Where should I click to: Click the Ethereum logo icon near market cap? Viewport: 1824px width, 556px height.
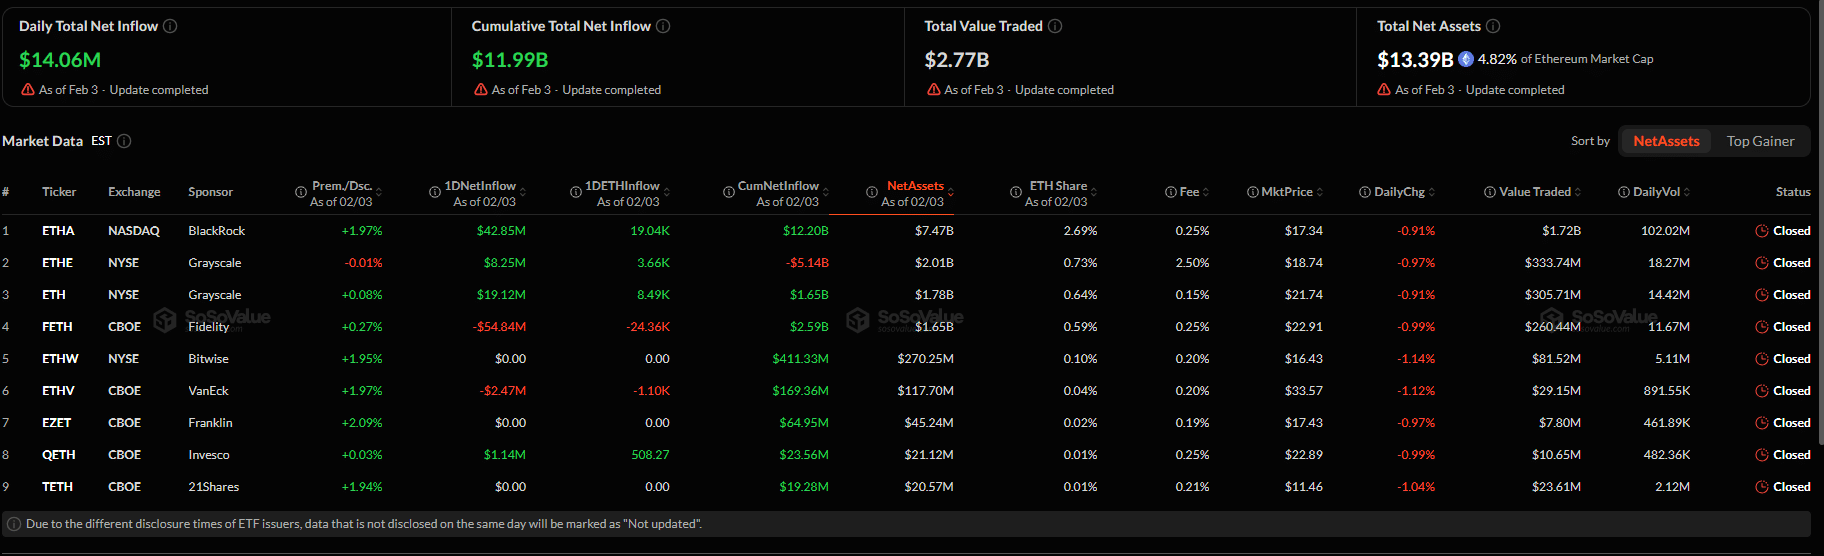pos(1466,59)
